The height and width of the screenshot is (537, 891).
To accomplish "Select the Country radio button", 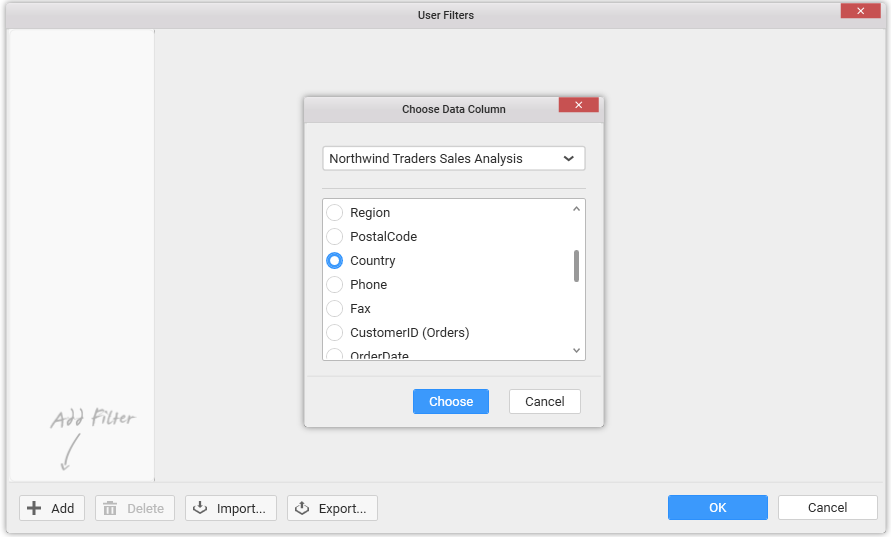I will [335, 261].
